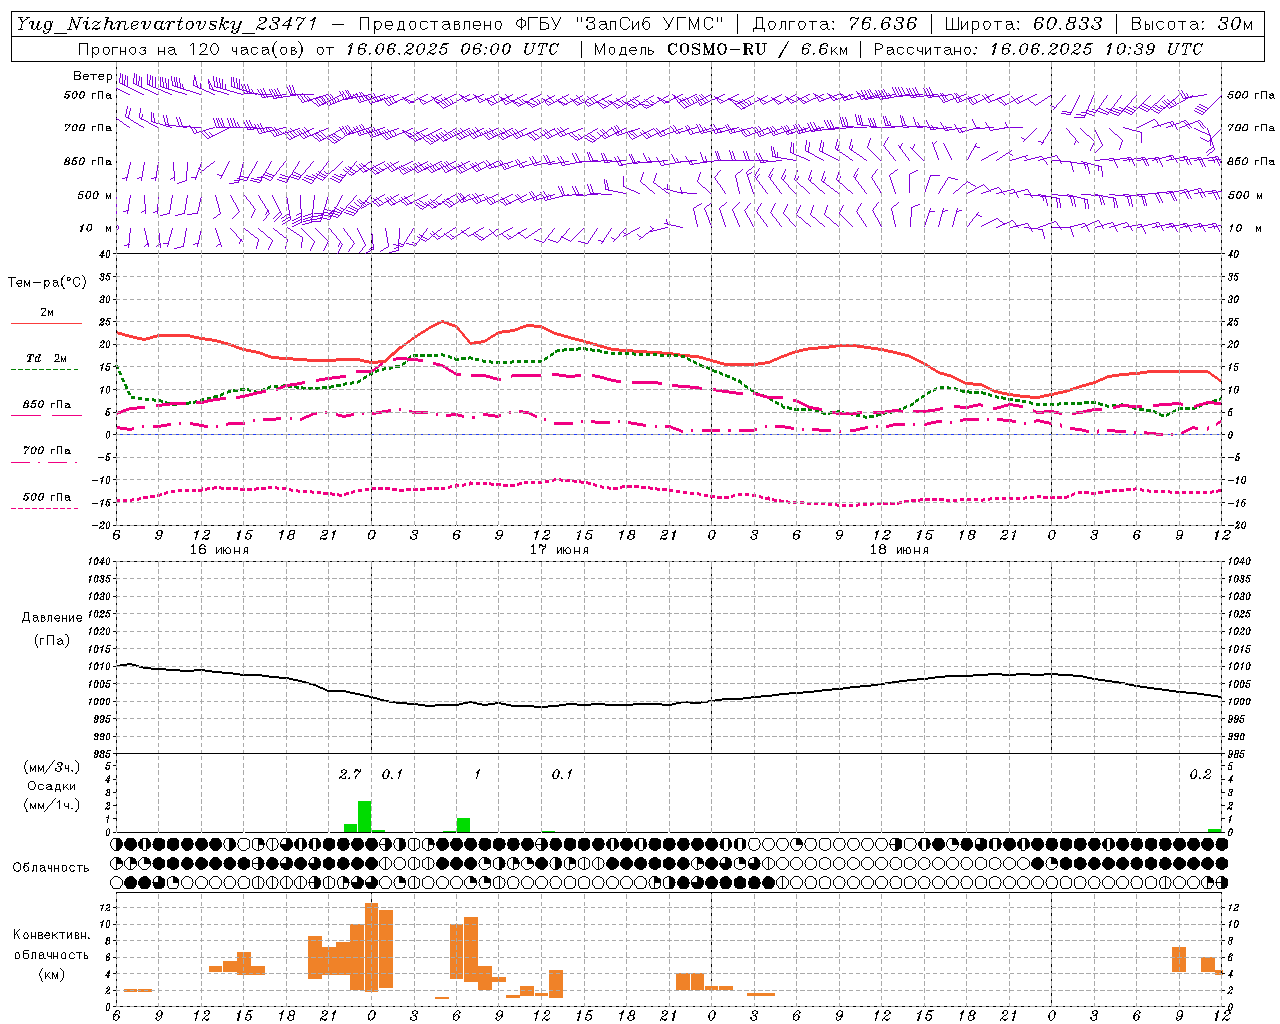Click the Долгота: 76.636 header value
This screenshot has width=1280, height=1024.
(834, 24)
